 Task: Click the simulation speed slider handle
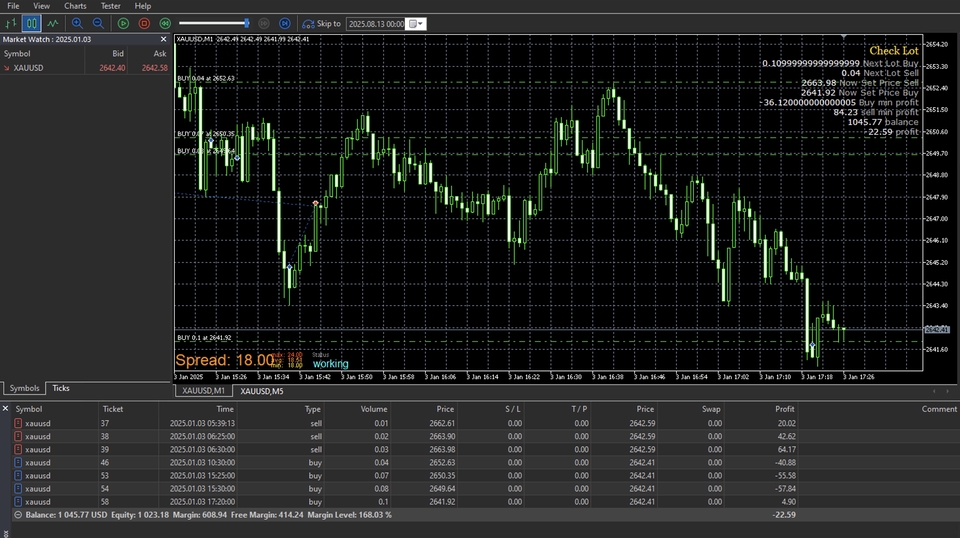pos(247,22)
